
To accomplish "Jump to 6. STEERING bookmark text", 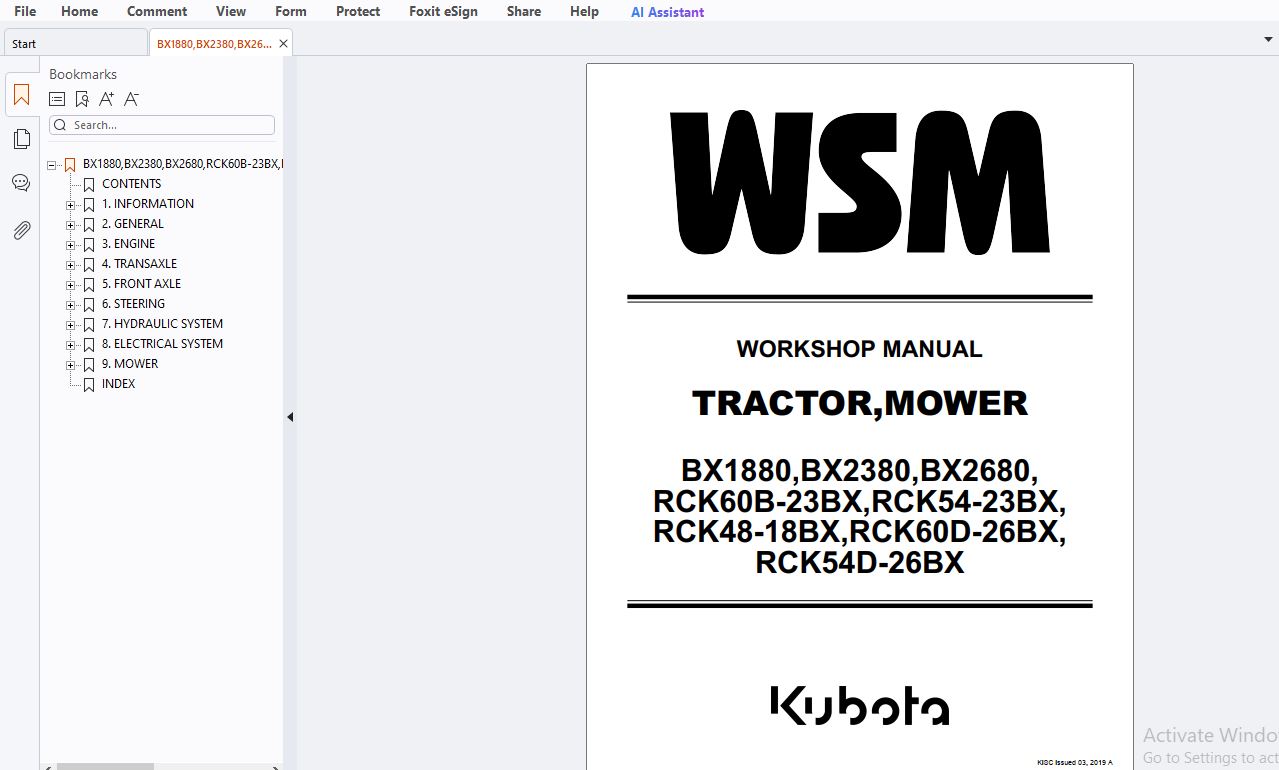I will pyautogui.click(x=133, y=304).
